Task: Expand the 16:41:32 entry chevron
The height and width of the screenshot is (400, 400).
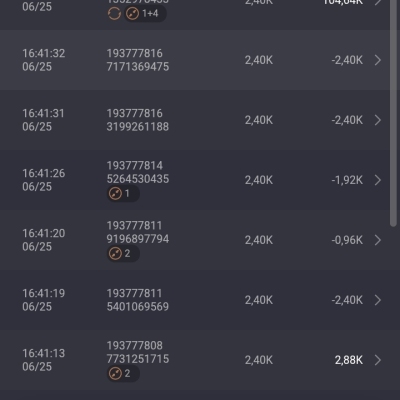Action: tap(378, 60)
